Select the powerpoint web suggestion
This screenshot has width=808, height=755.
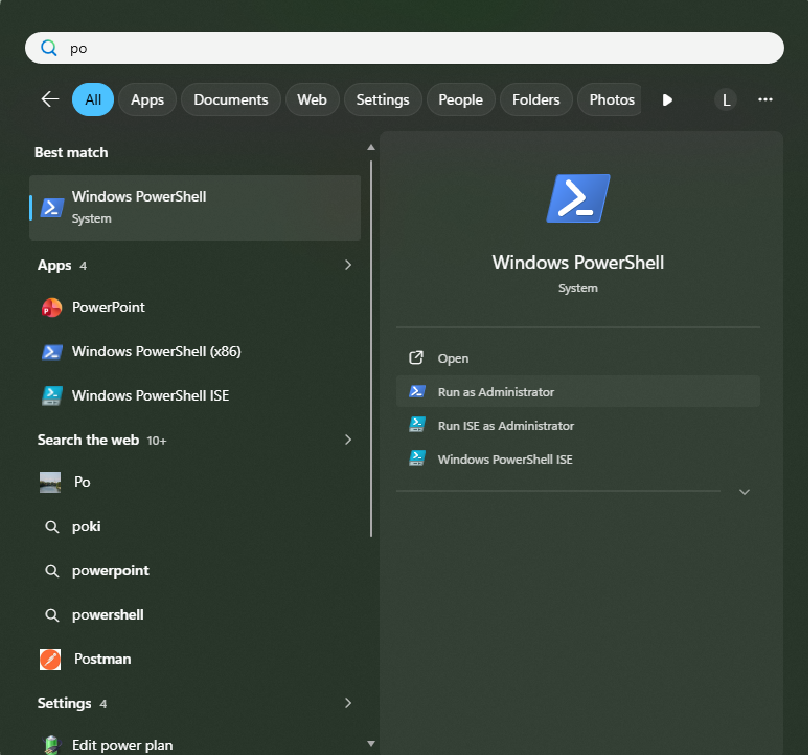pyautogui.click(x=195, y=571)
